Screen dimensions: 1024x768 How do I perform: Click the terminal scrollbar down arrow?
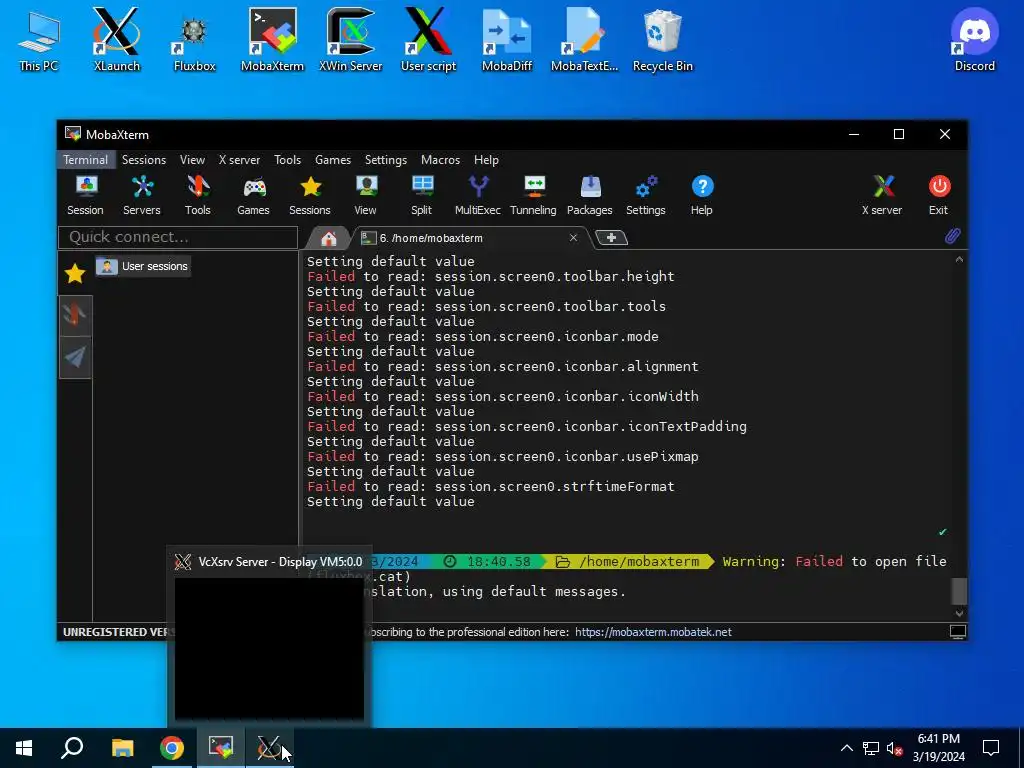[x=959, y=613]
